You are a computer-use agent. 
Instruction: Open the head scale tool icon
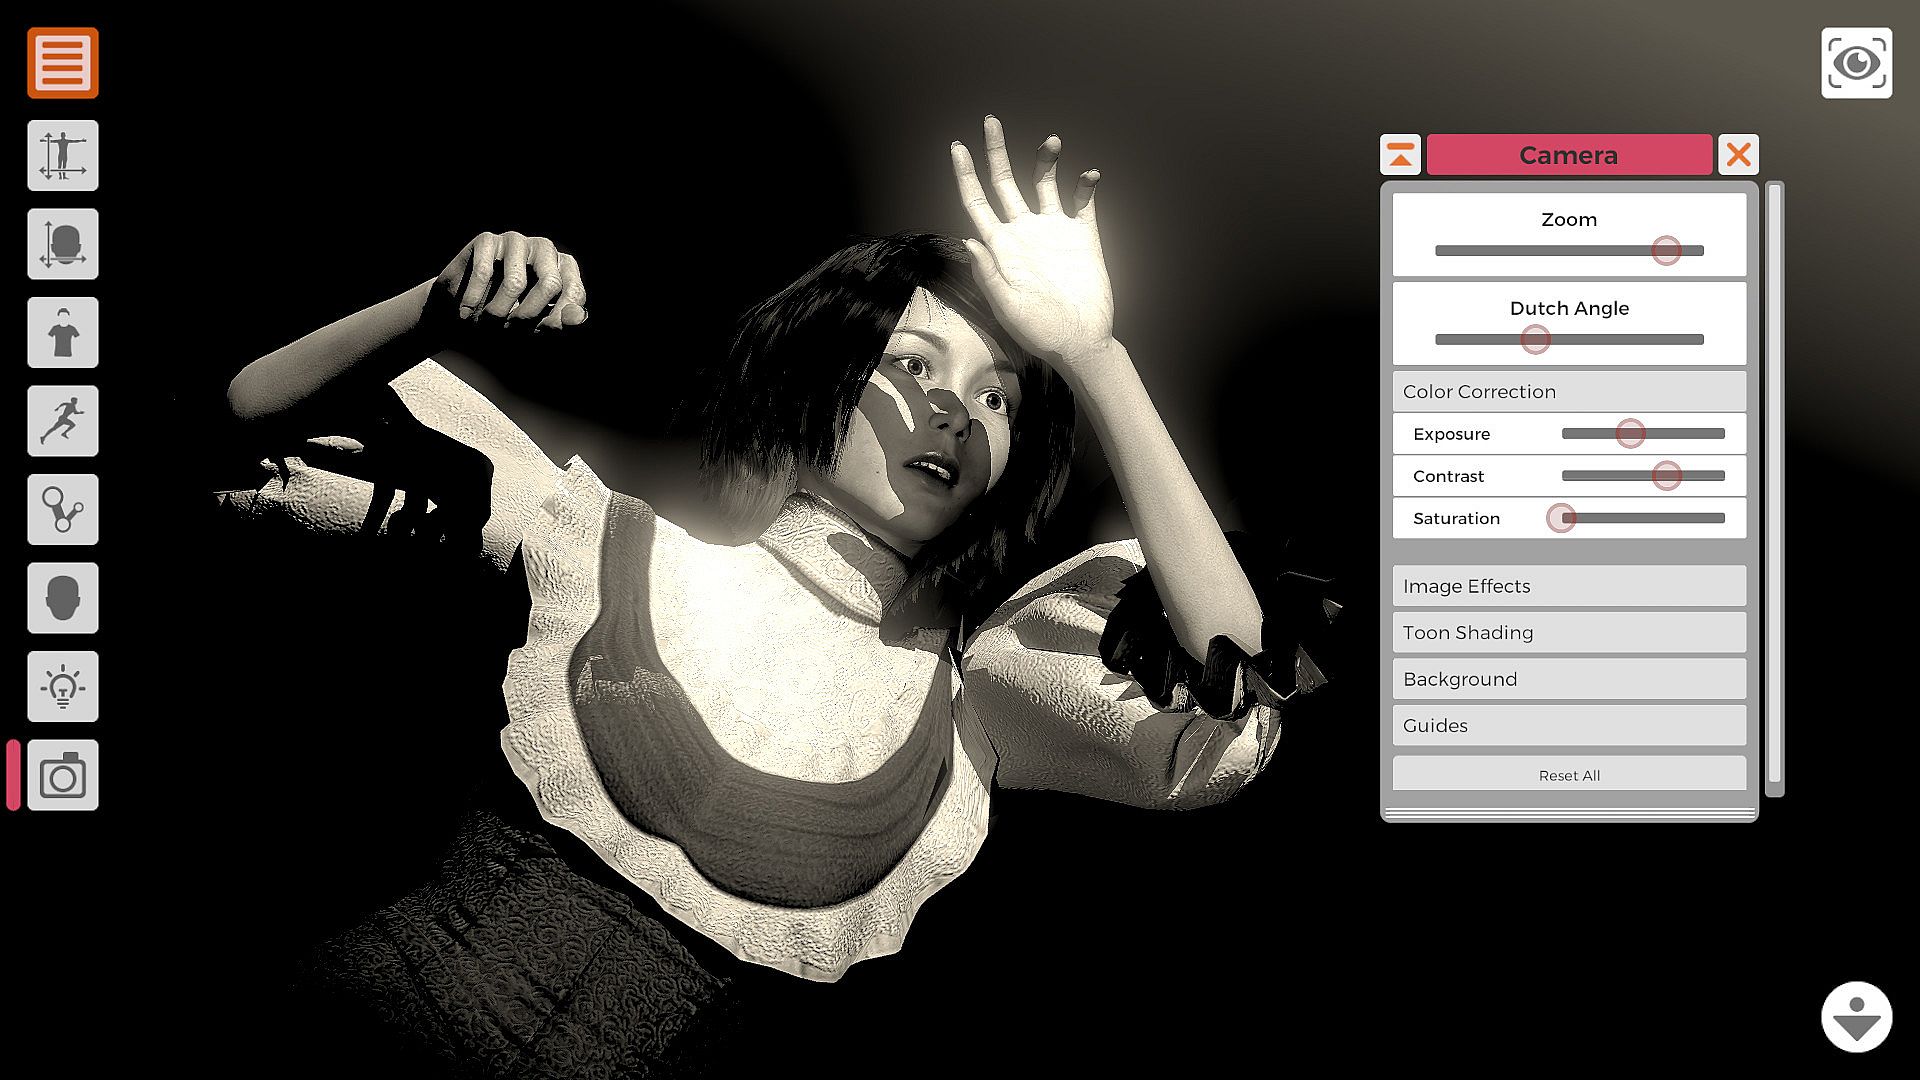(x=62, y=244)
